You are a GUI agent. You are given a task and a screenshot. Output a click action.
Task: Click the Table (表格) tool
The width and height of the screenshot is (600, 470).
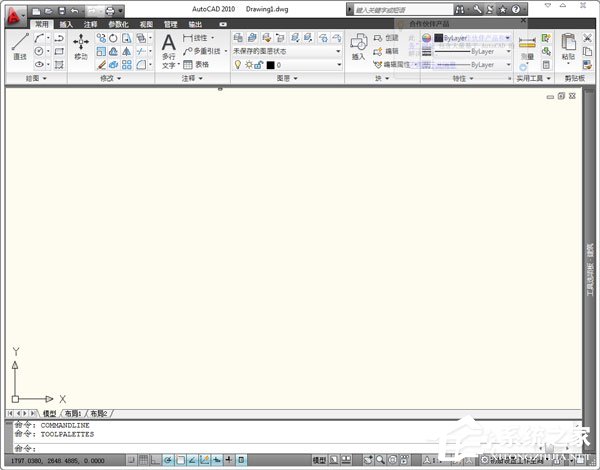(196, 64)
